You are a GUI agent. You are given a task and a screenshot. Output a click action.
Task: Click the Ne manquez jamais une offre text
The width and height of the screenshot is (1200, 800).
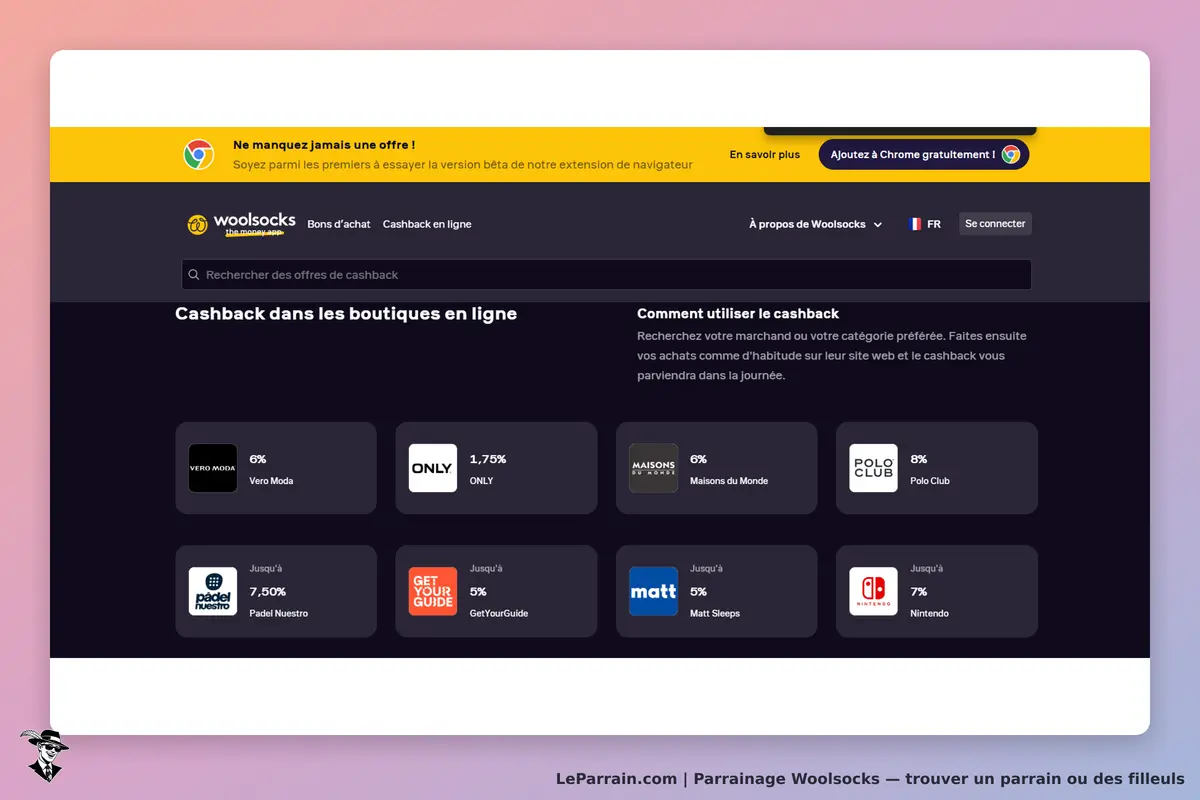324,145
